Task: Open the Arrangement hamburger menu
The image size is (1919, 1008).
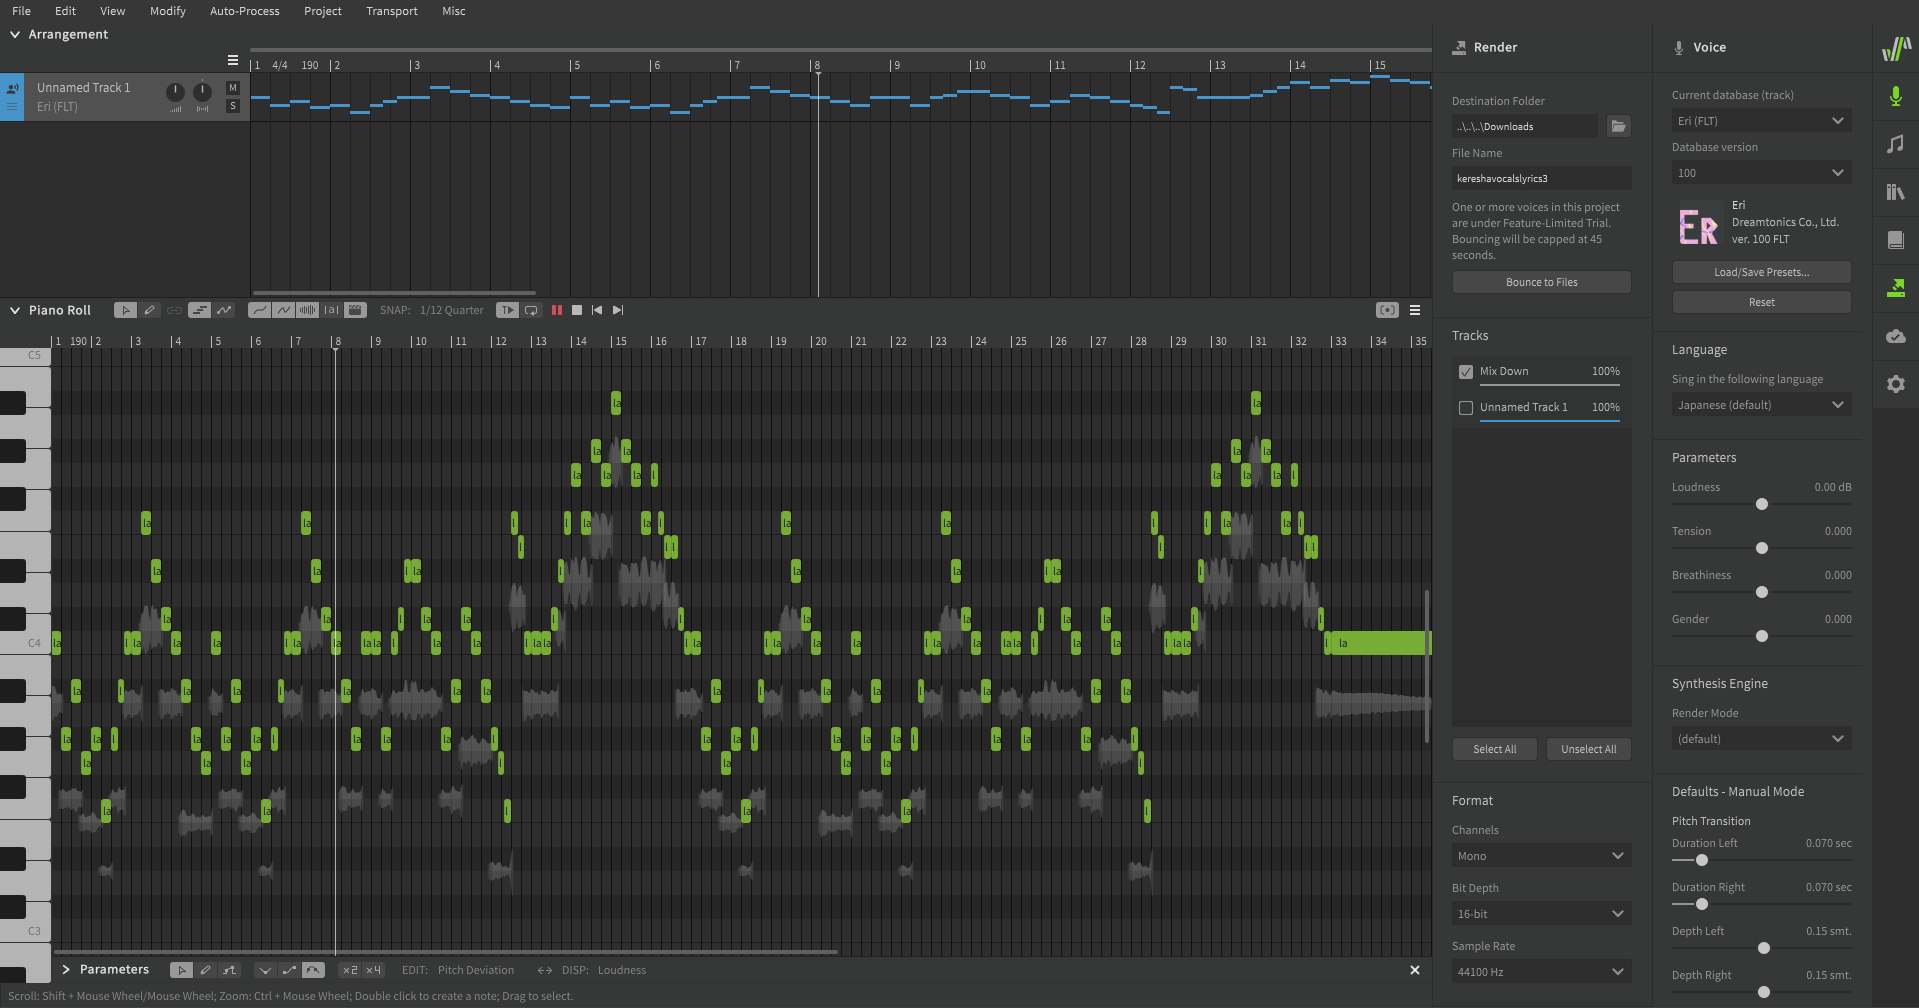Action: click(233, 60)
